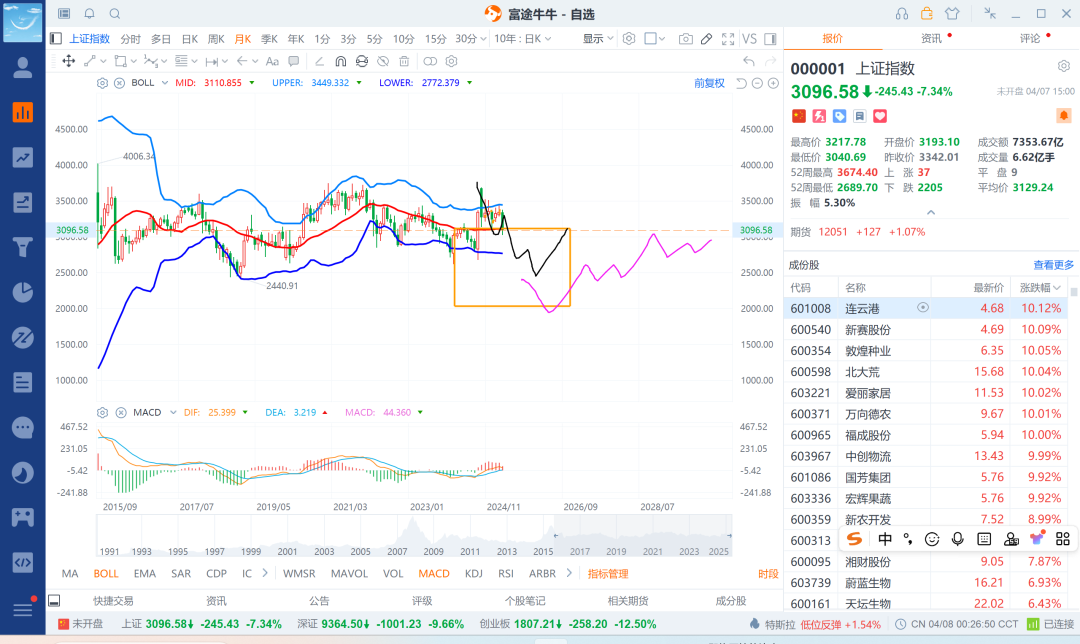The width and height of the screenshot is (1080, 644).
Task: Open the chat bubble sidebar icon
Action: (23, 428)
